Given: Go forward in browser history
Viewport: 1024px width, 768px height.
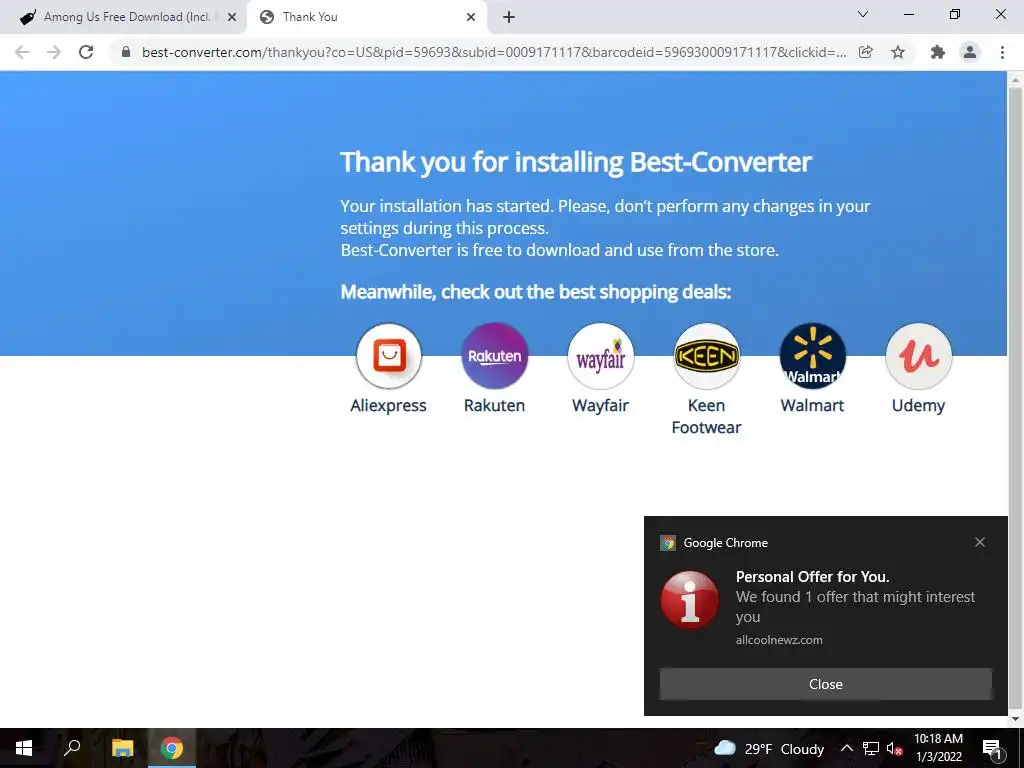Looking at the screenshot, I should (54, 52).
